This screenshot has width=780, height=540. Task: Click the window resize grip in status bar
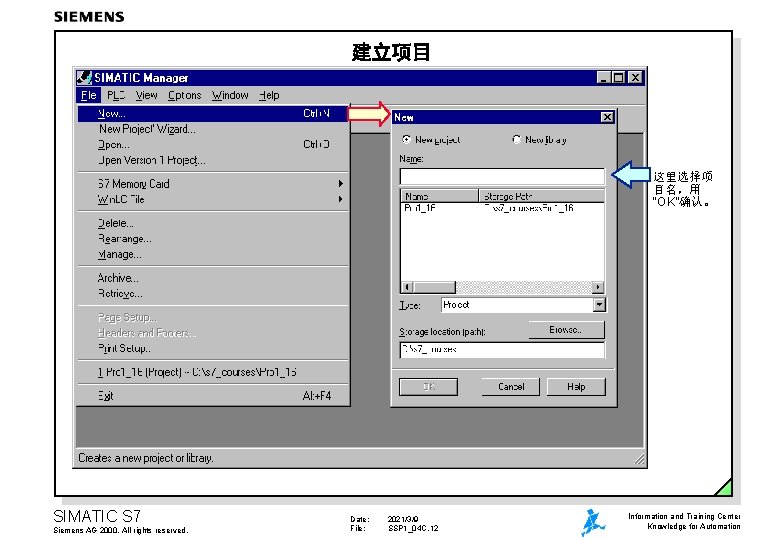639,459
